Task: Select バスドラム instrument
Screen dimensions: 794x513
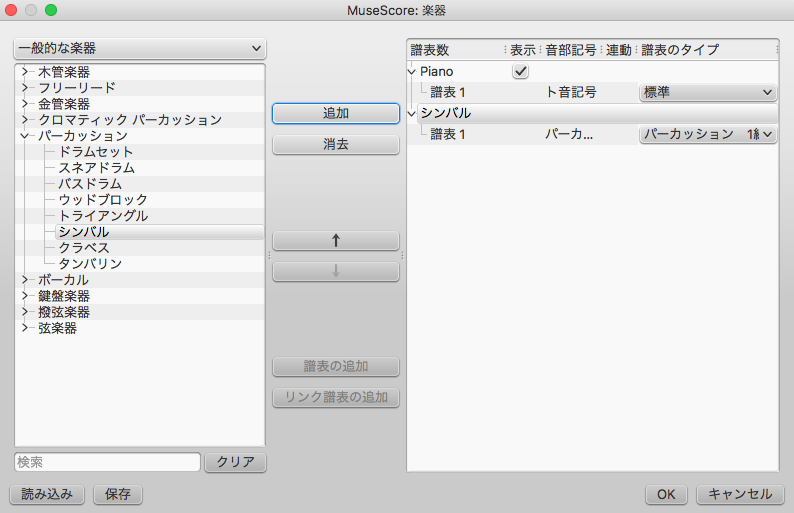Action: (90, 184)
